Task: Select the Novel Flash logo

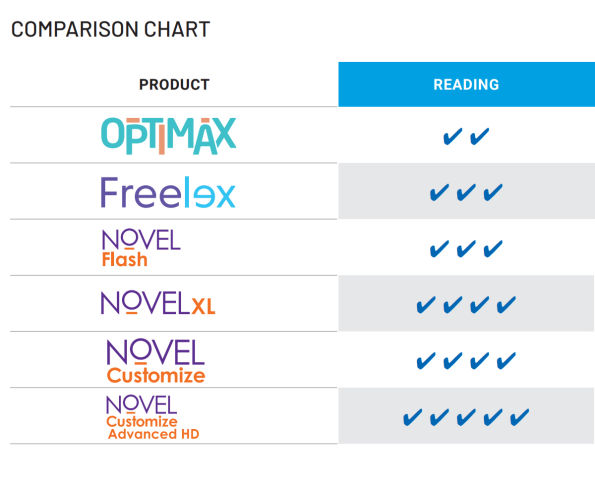Action: point(141,248)
